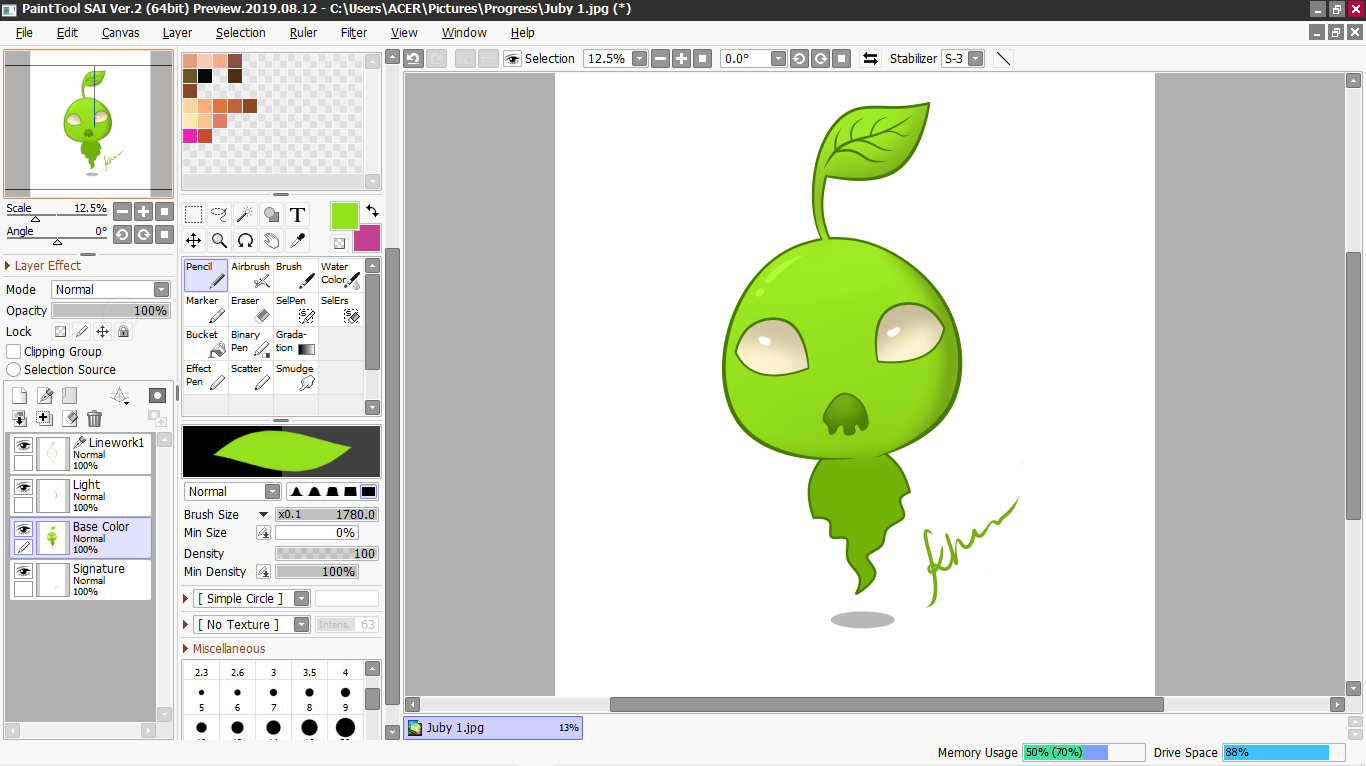Select the Binary Pen tool
Image resolution: width=1366 pixels, height=766 pixels.
coord(251,343)
